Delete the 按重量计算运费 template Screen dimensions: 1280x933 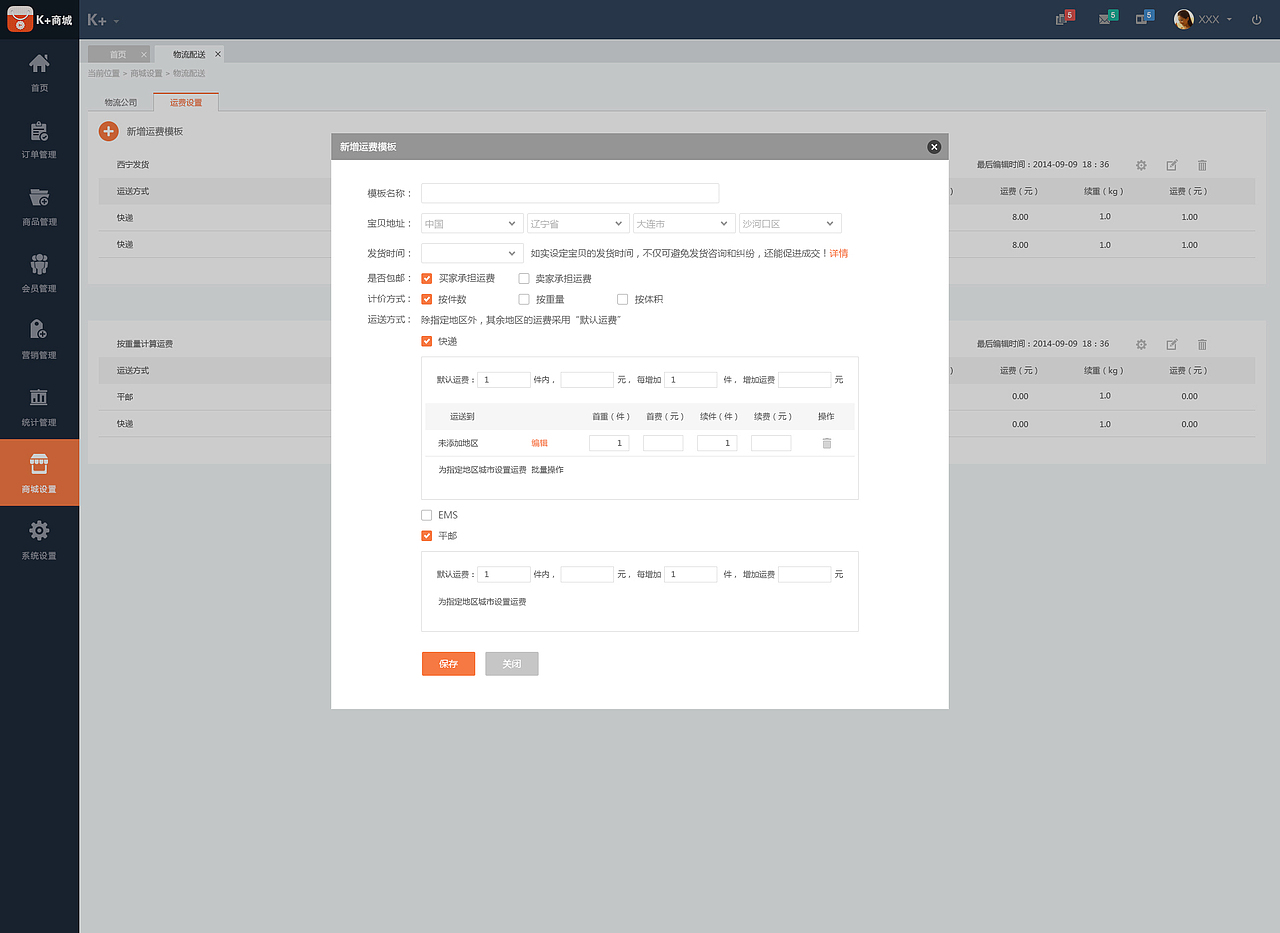[x=1202, y=344]
